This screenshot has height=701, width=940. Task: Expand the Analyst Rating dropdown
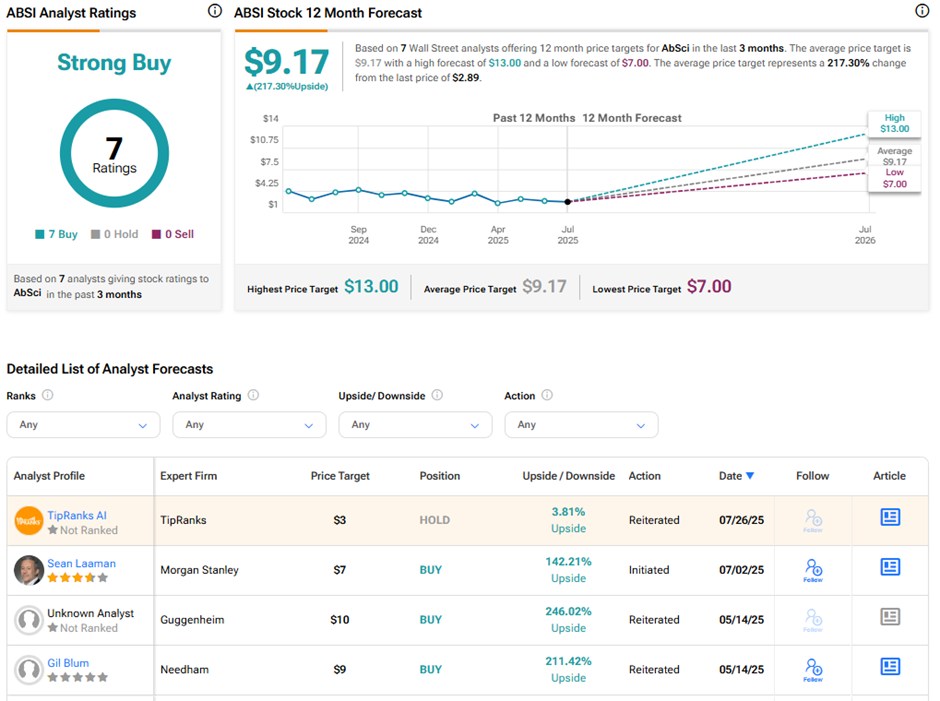(249, 425)
